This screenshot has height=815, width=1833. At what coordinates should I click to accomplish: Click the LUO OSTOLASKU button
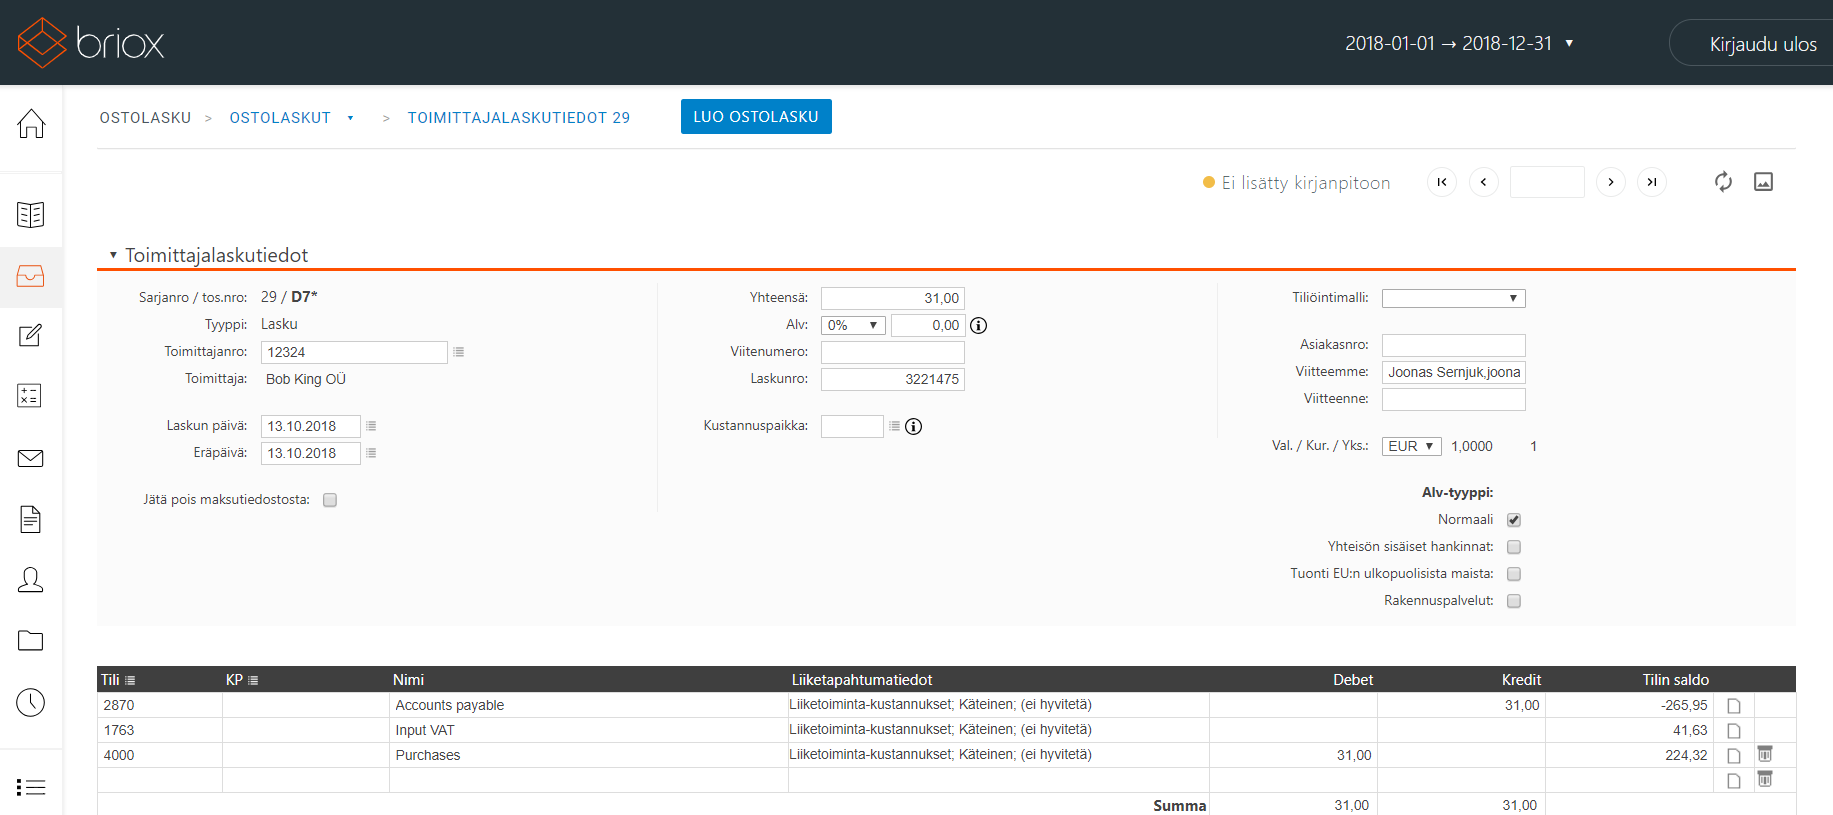point(756,116)
